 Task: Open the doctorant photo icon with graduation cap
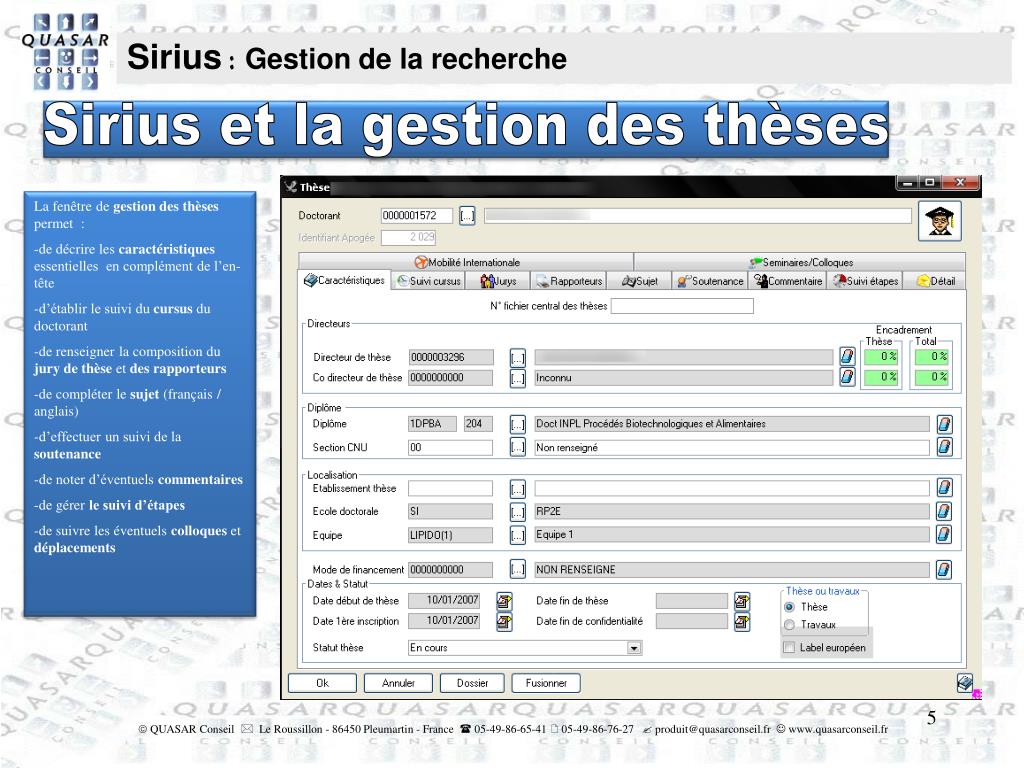point(940,221)
